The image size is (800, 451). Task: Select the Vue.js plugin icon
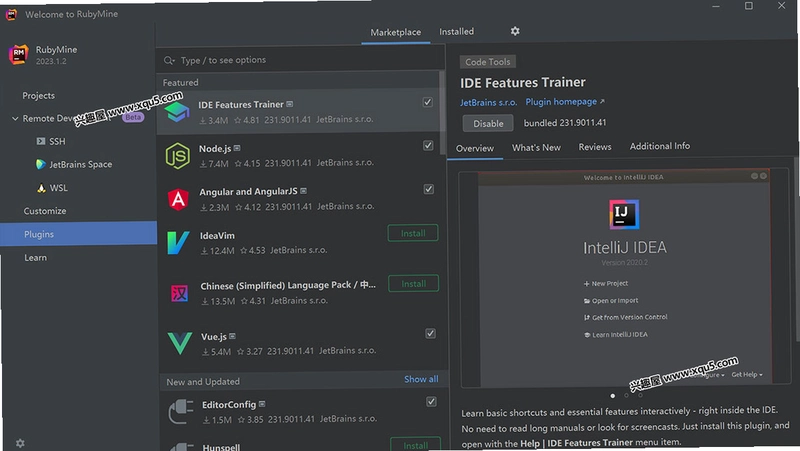point(180,343)
